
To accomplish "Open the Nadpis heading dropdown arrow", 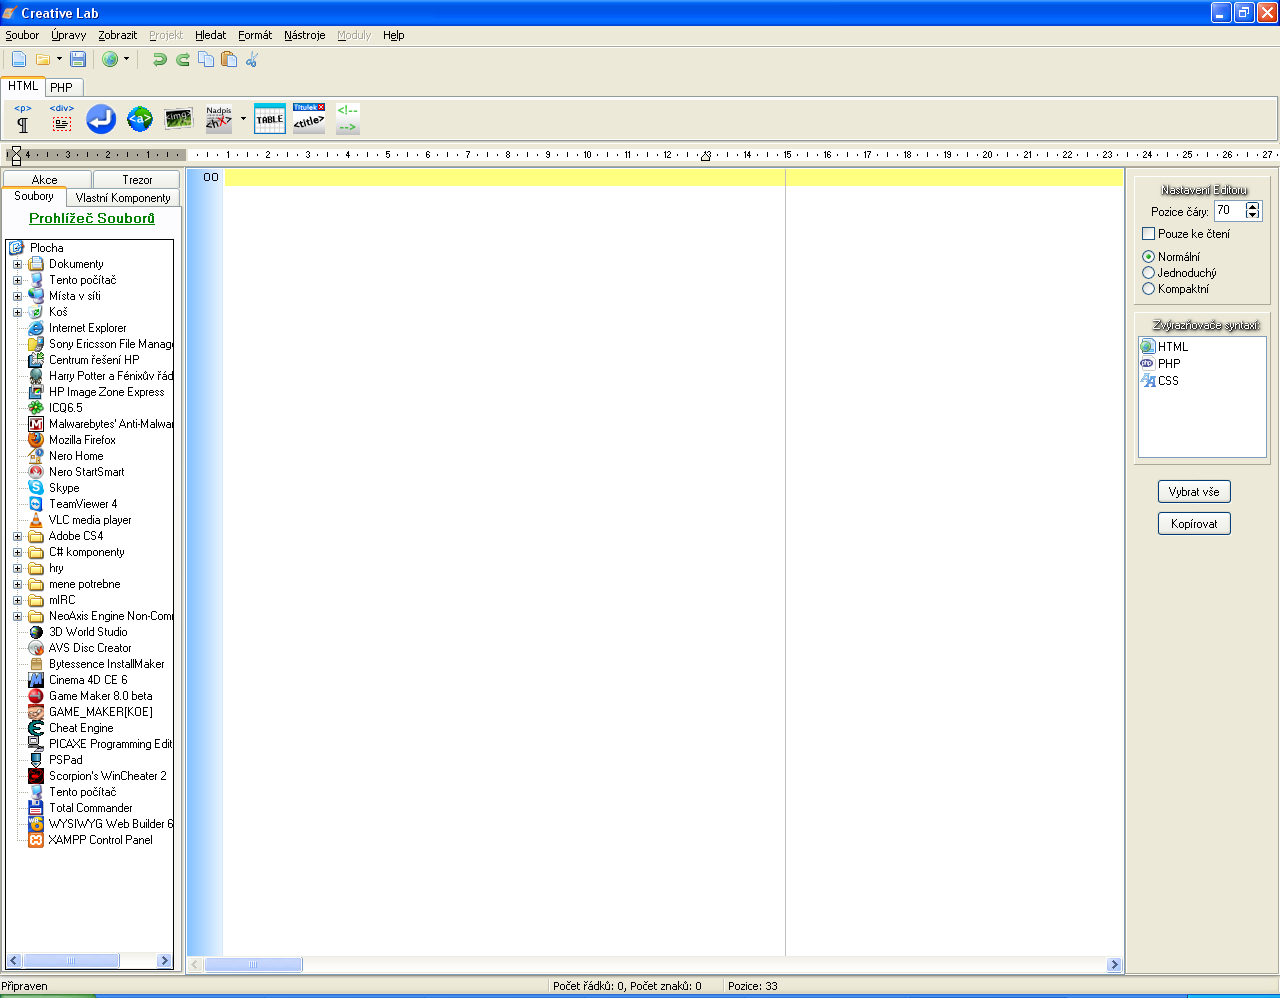I will tap(243, 119).
